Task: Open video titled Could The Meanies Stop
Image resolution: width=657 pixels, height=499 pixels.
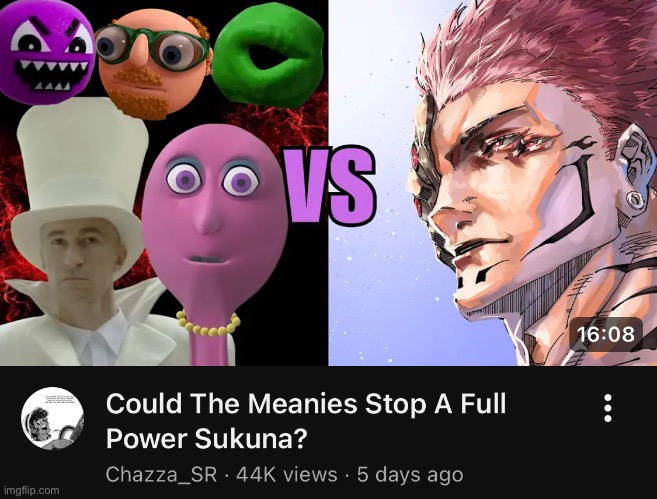Action: [306, 421]
